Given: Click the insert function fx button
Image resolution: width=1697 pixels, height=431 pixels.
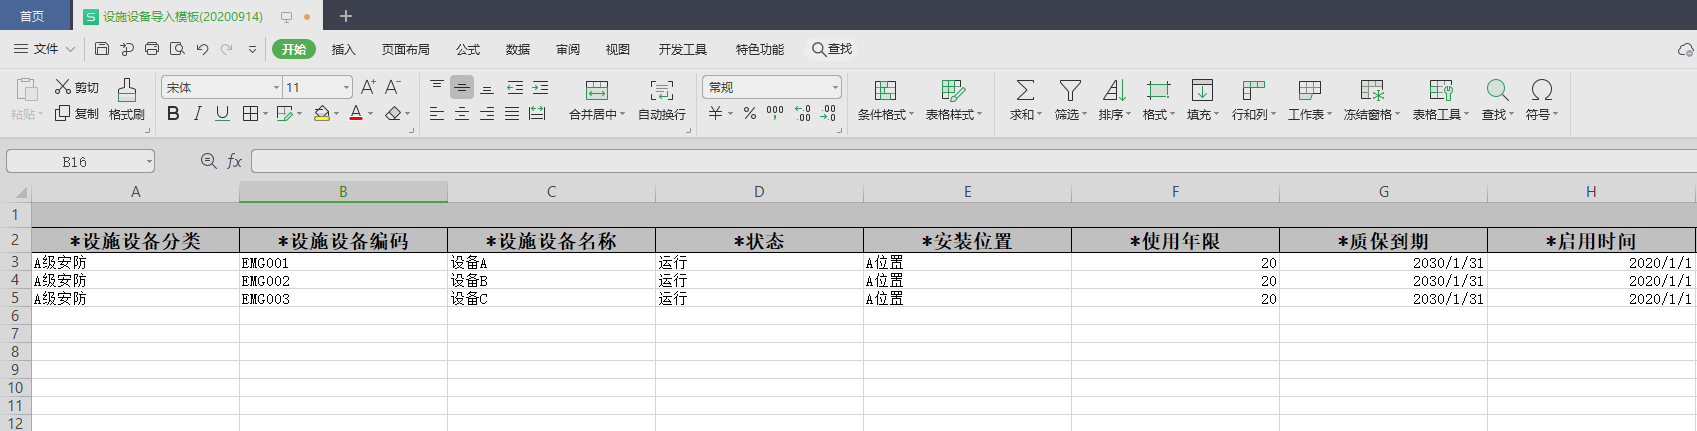Looking at the screenshot, I should (x=234, y=161).
